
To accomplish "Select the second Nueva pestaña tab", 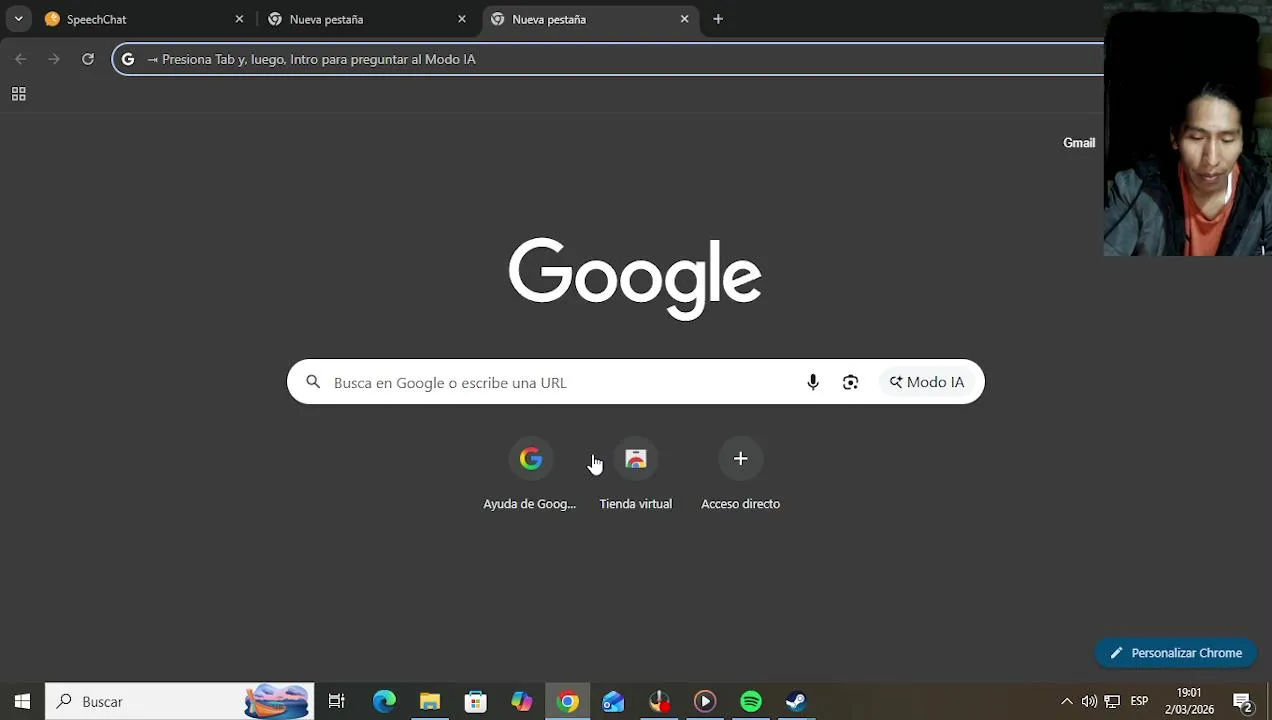I will (x=590, y=19).
